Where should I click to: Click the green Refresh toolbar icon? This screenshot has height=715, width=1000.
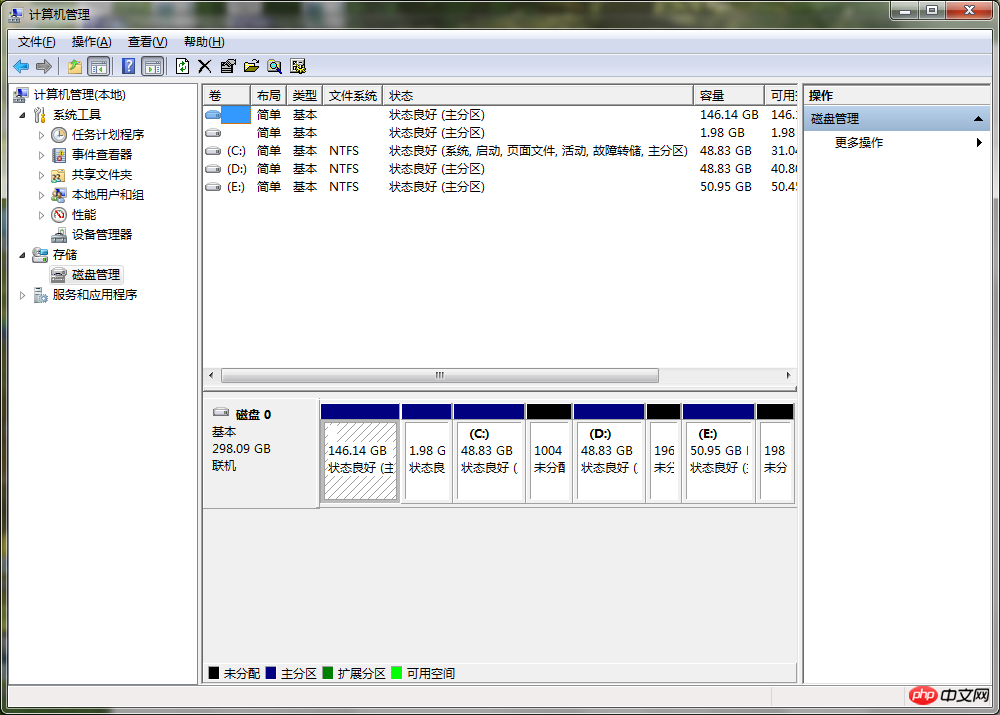182,66
